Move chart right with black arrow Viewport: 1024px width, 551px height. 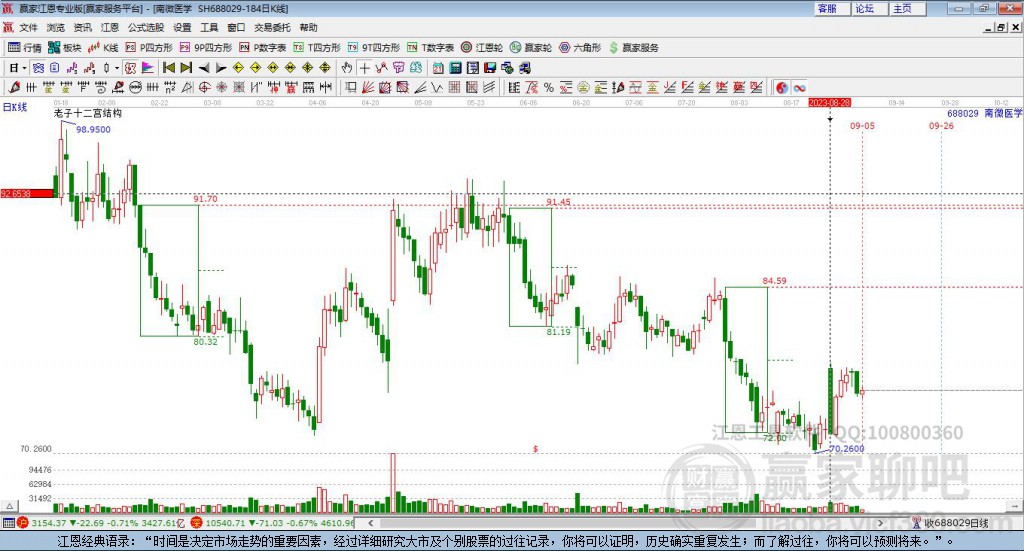click(x=221, y=68)
